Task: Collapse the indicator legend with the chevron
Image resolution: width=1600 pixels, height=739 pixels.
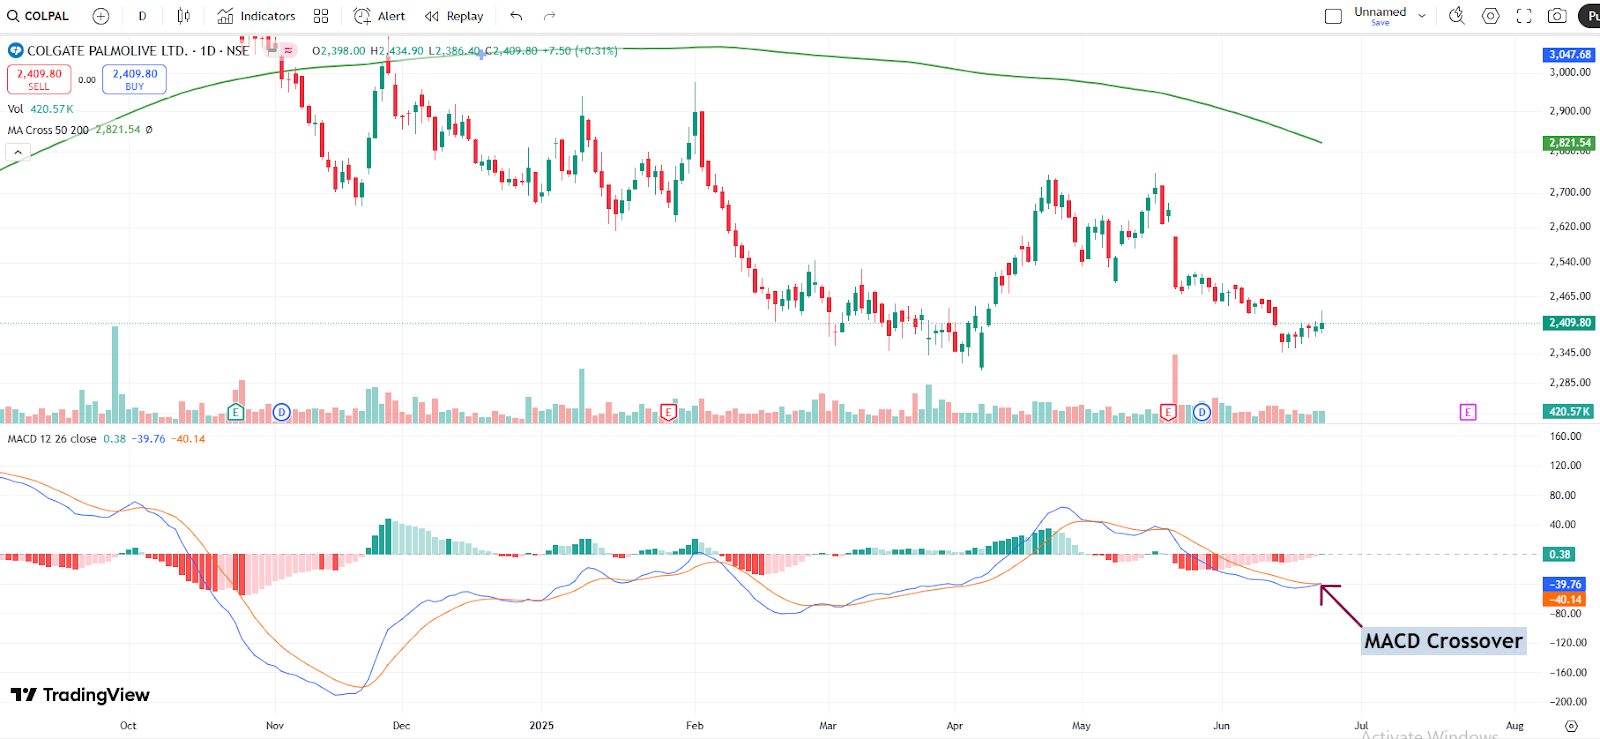Action: (18, 152)
